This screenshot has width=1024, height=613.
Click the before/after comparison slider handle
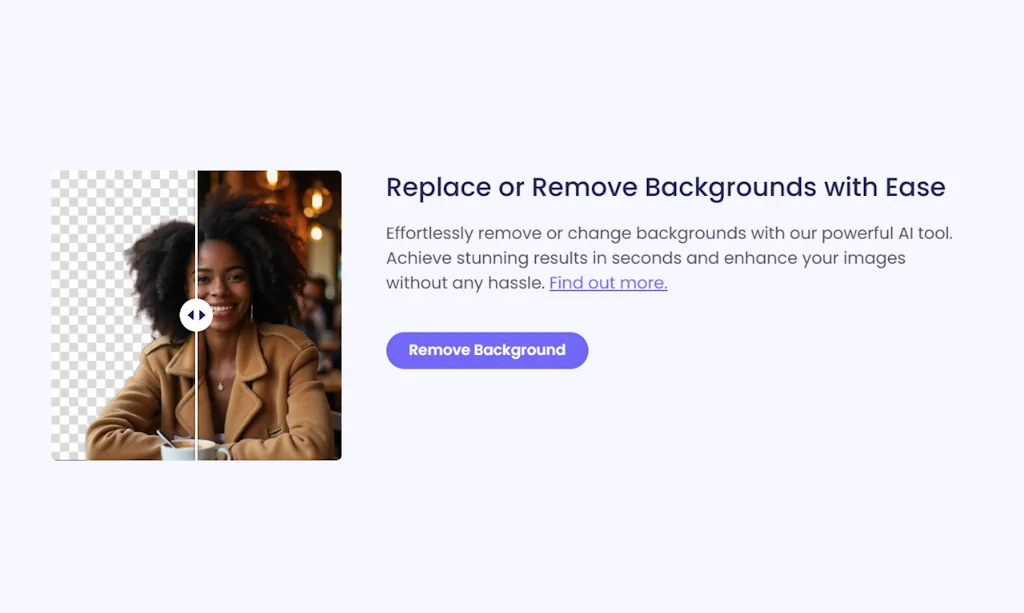[196, 315]
